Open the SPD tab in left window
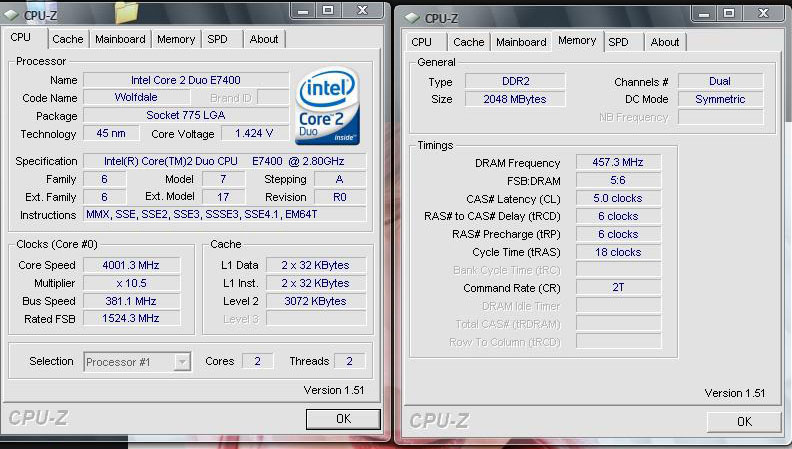The image size is (792, 449). click(x=218, y=39)
